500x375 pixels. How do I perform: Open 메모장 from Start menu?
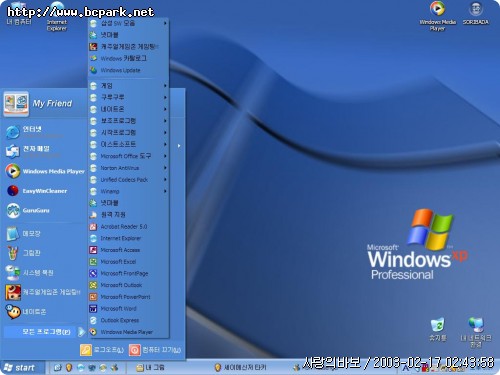click(x=44, y=234)
